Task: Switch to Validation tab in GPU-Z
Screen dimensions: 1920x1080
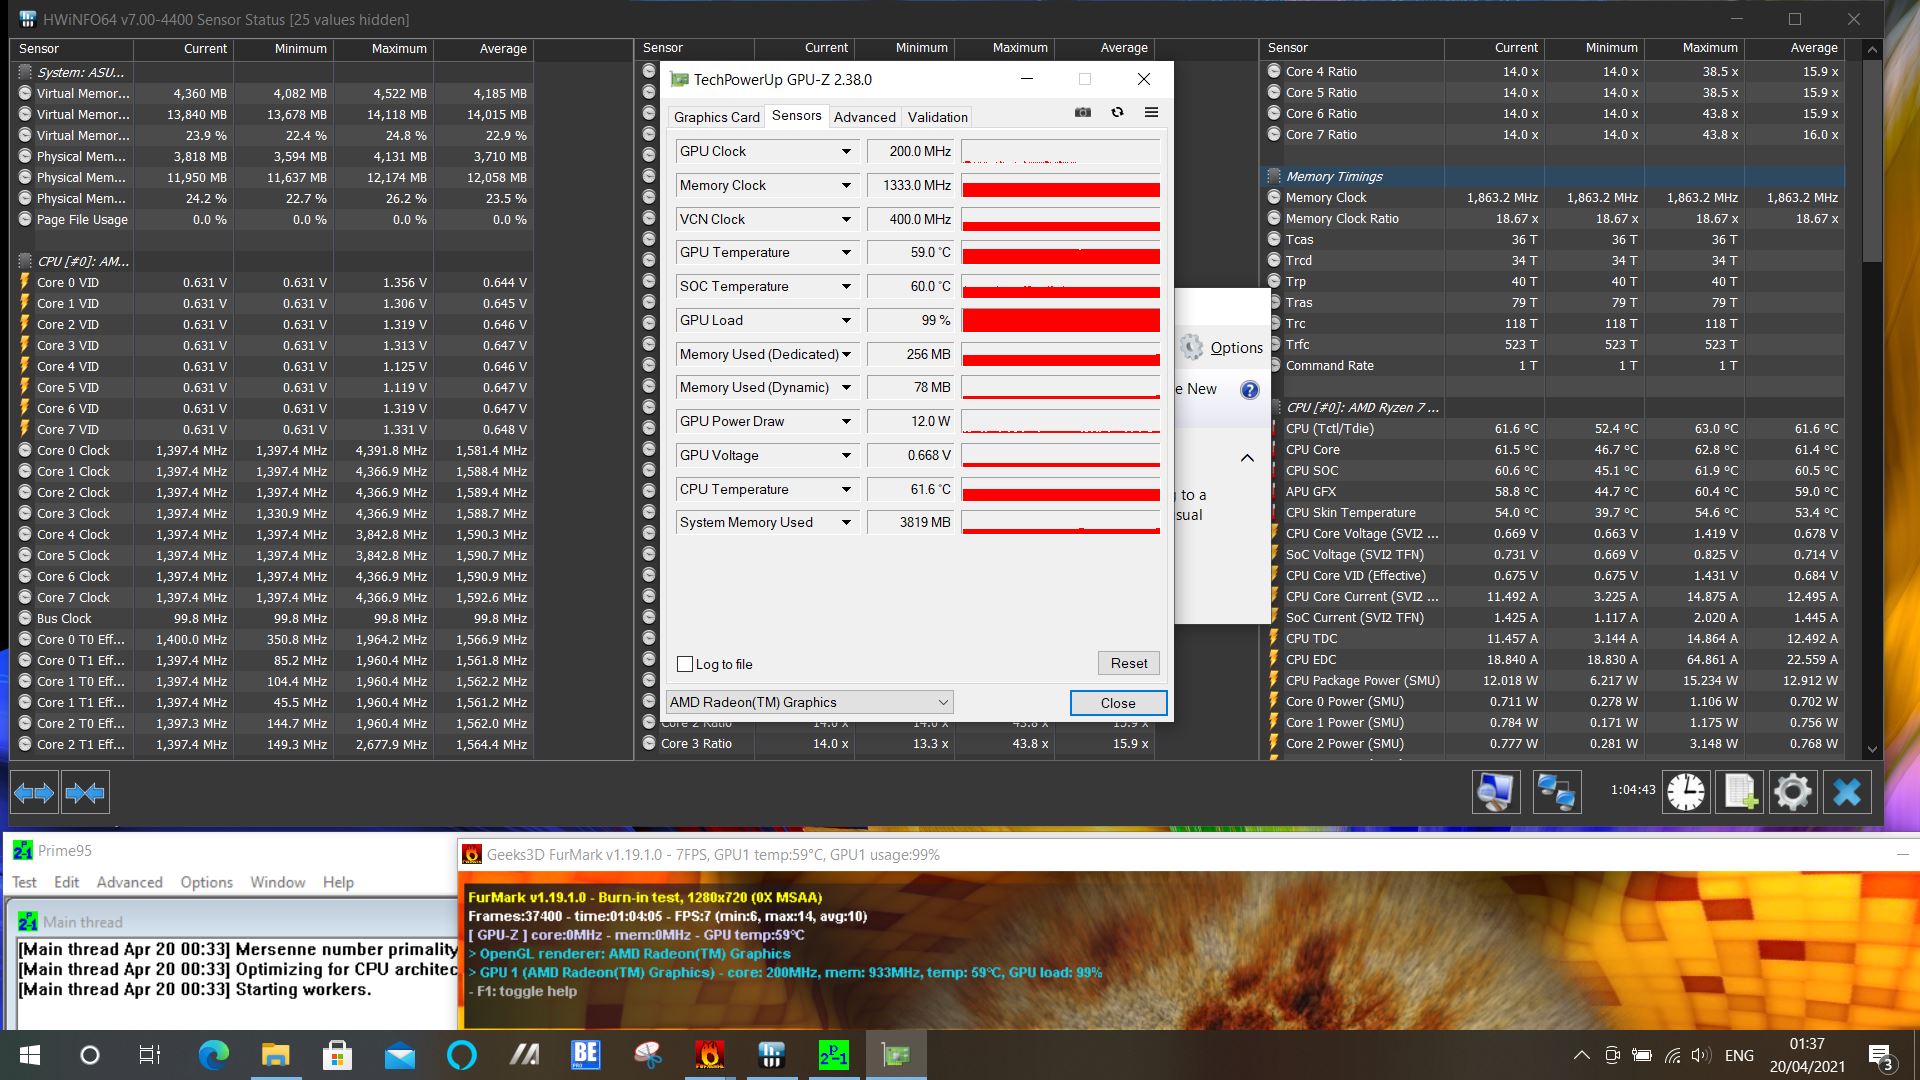Action: (937, 117)
